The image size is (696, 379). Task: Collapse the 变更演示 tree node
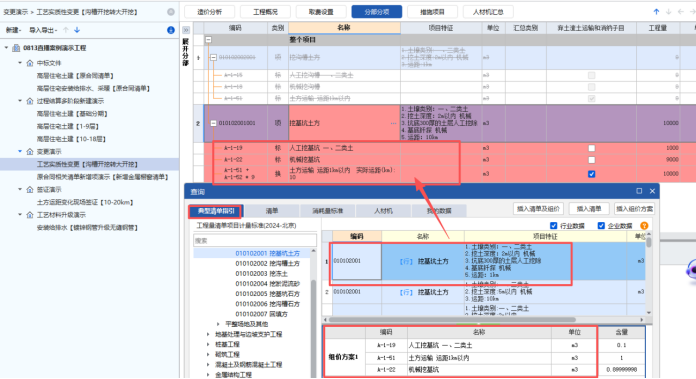[20, 151]
